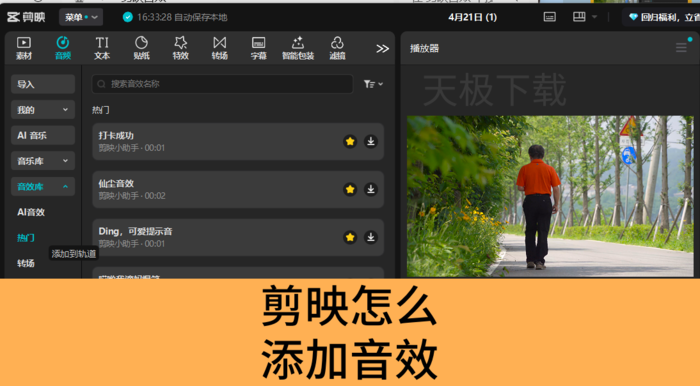Open the 菜单 dropdown menu
Viewport: 700px width, 386px height.
[81, 17]
